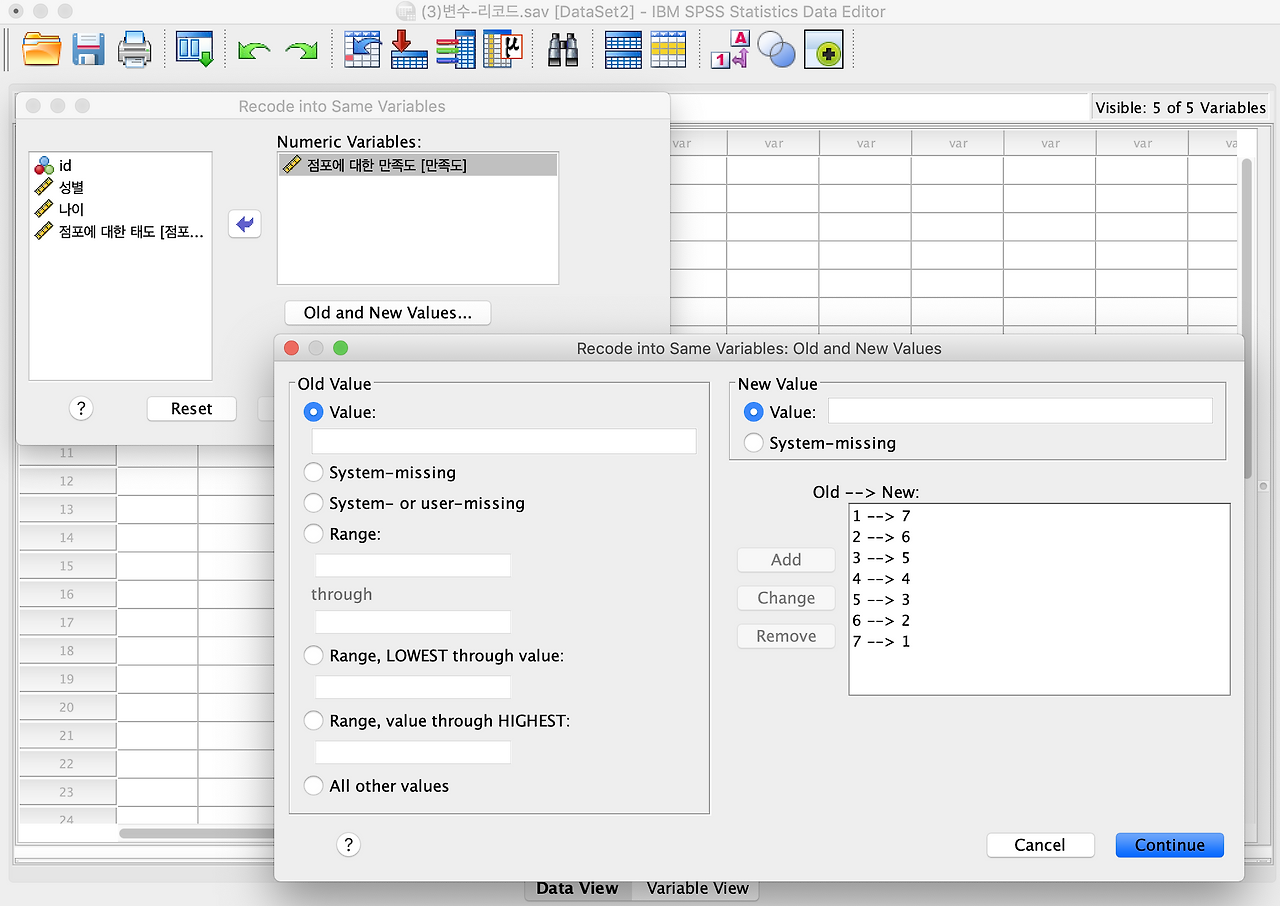Select Old Value System-missing option
Viewport: 1280px width, 906px height.
(x=314, y=473)
